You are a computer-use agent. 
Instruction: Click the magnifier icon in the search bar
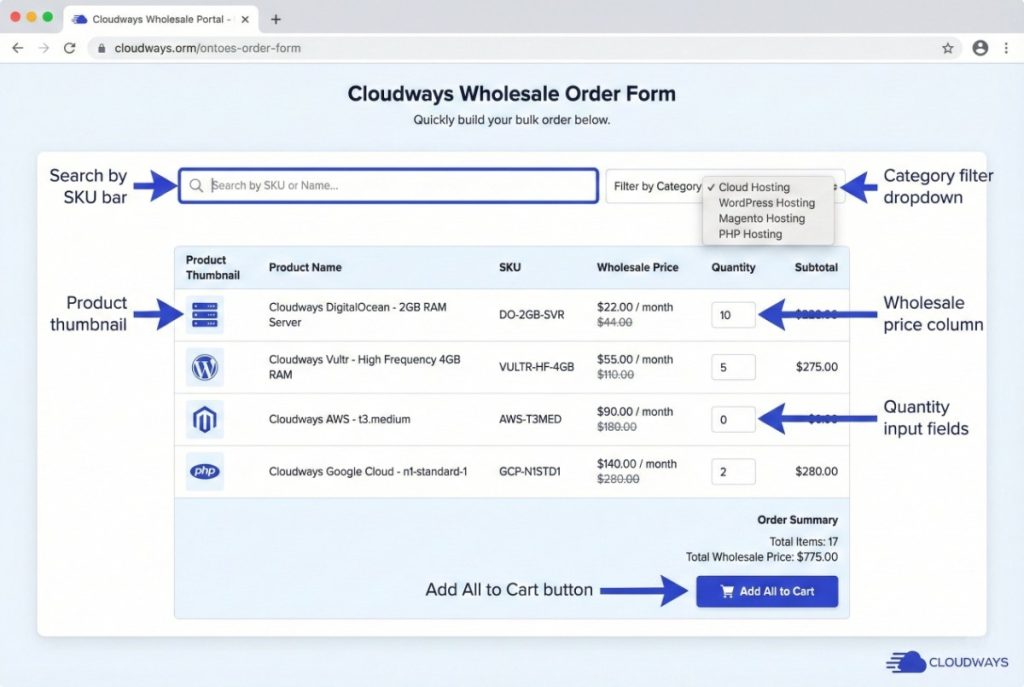(196, 185)
